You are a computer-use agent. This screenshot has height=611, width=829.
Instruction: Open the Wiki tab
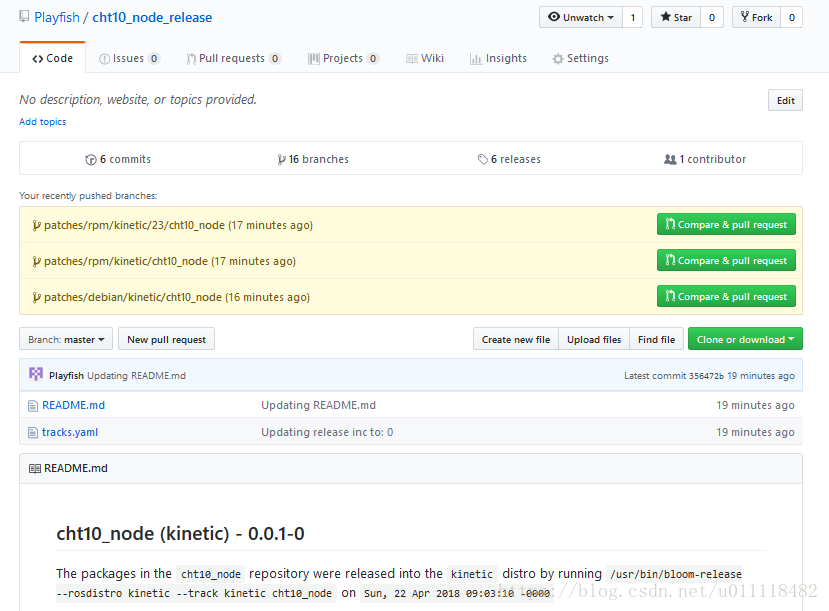click(x=425, y=58)
